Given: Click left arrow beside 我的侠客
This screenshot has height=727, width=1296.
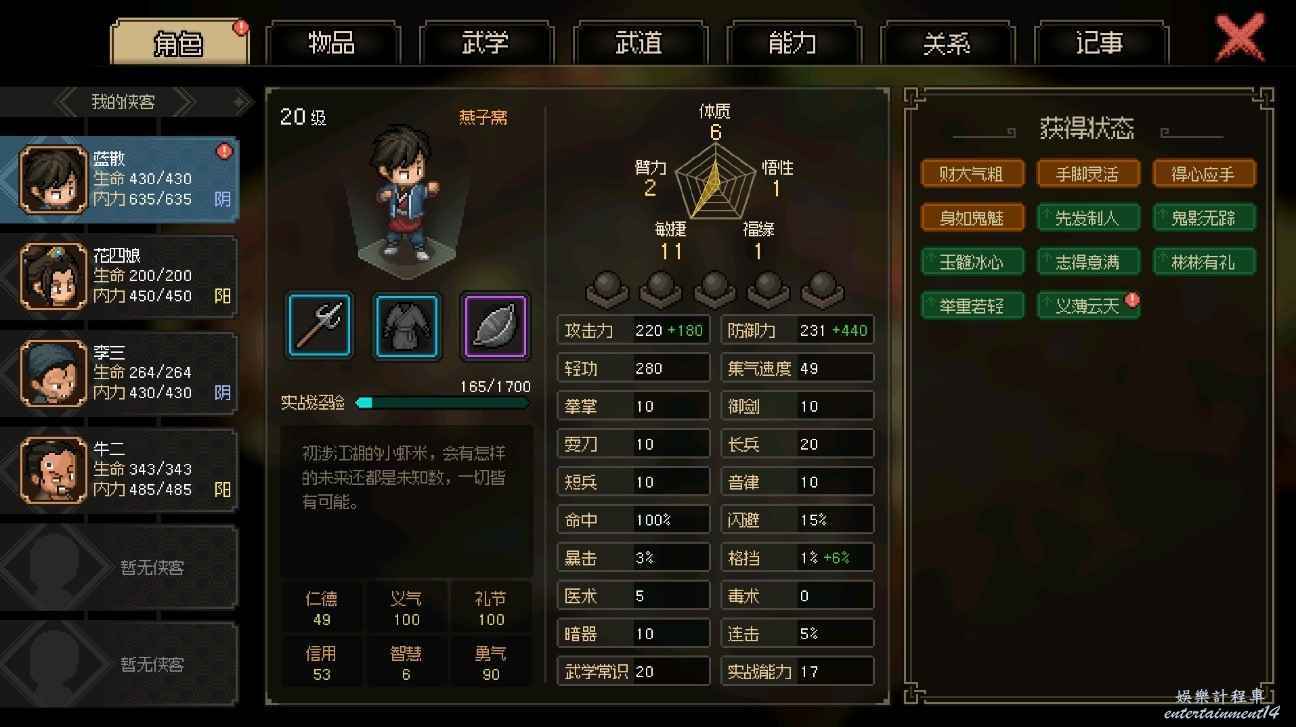Looking at the screenshot, I should point(66,101).
